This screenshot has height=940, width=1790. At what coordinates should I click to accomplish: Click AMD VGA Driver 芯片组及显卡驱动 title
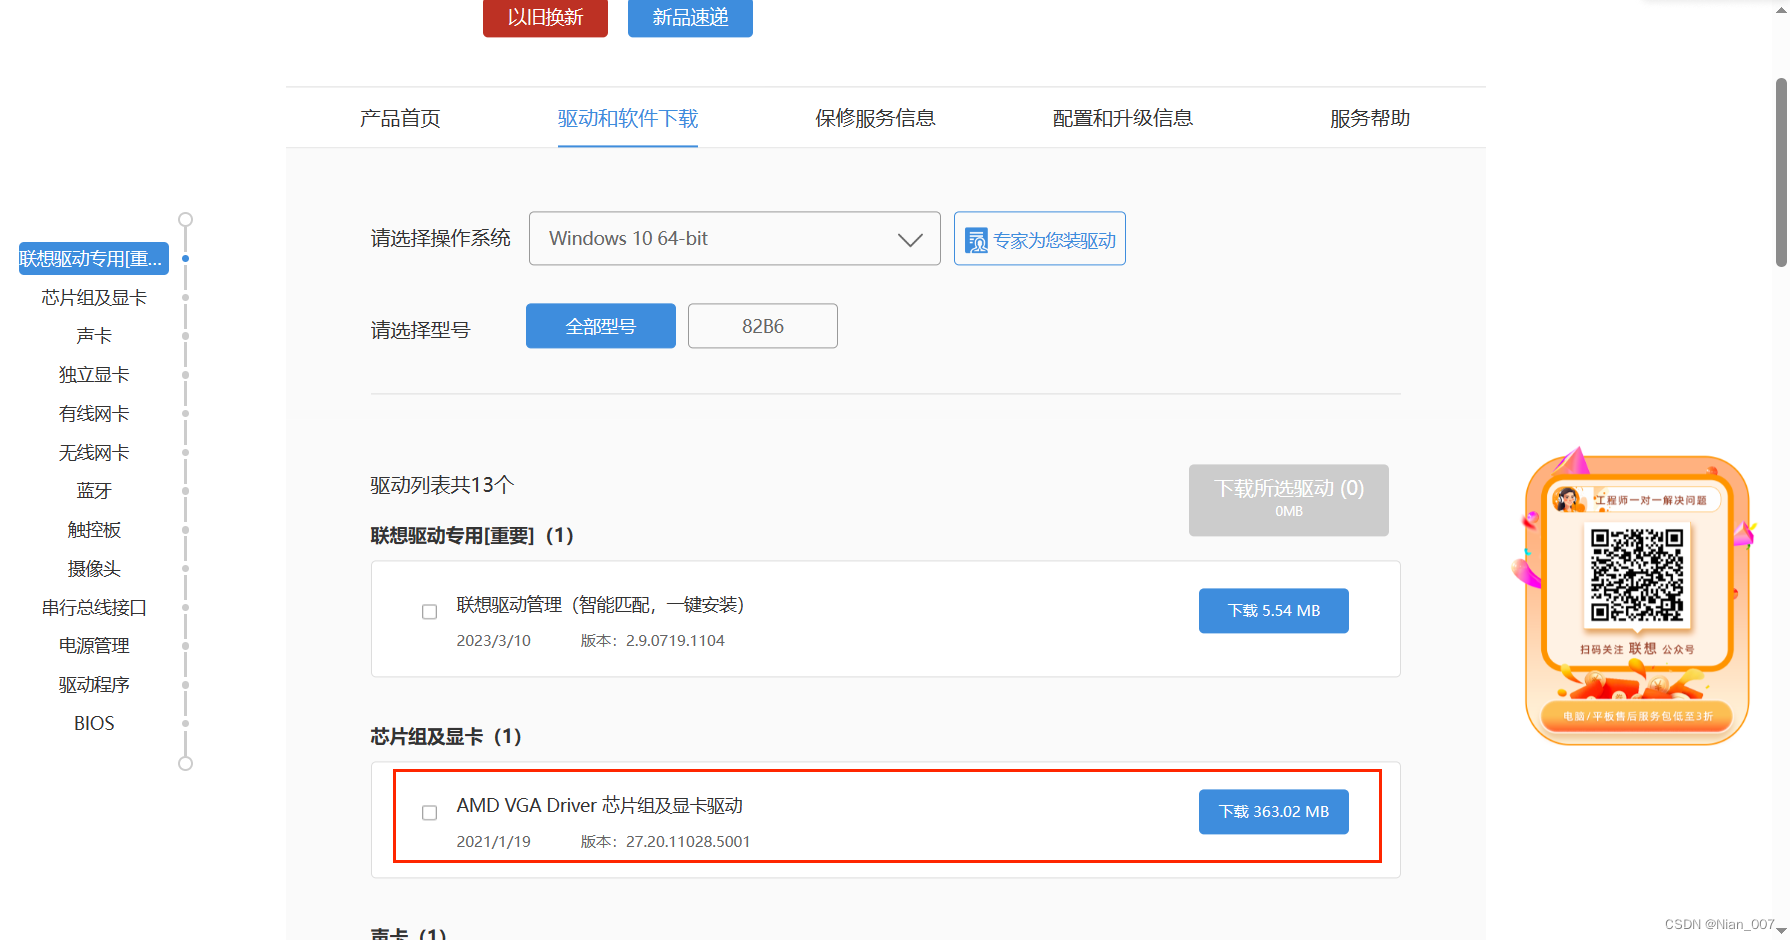pos(600,806)
